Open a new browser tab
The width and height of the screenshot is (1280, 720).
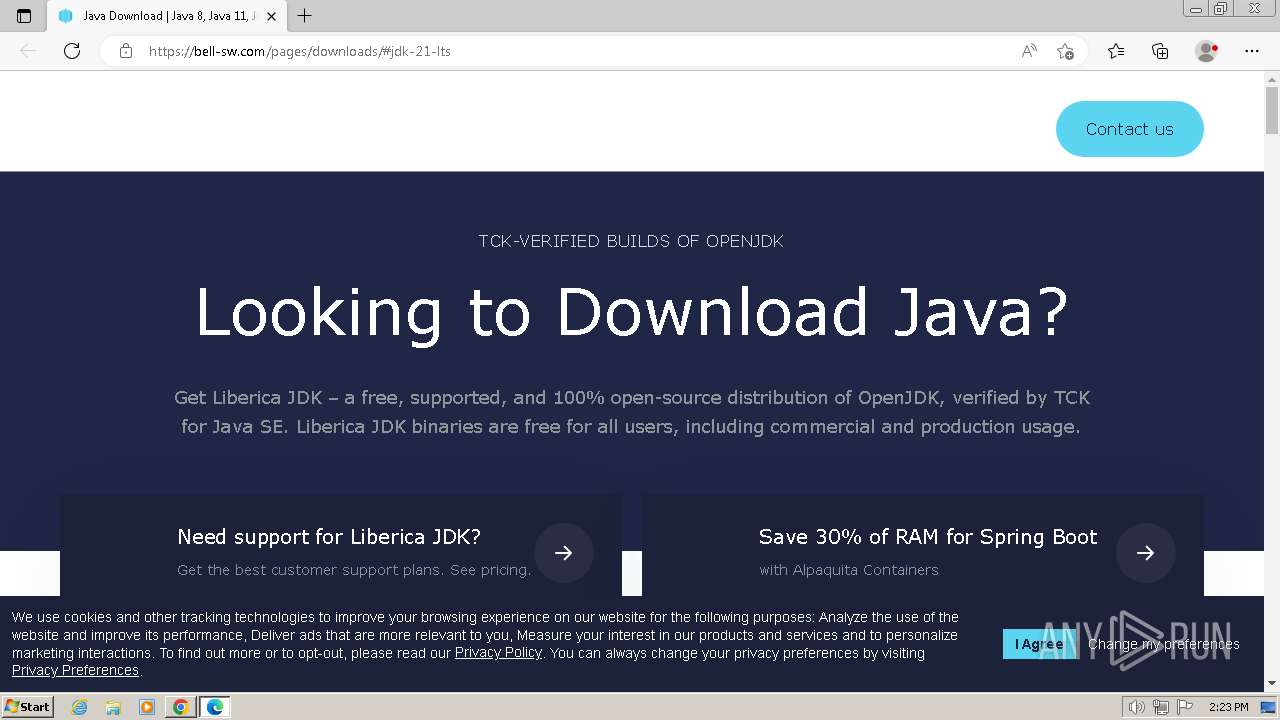tap(305, 16)
